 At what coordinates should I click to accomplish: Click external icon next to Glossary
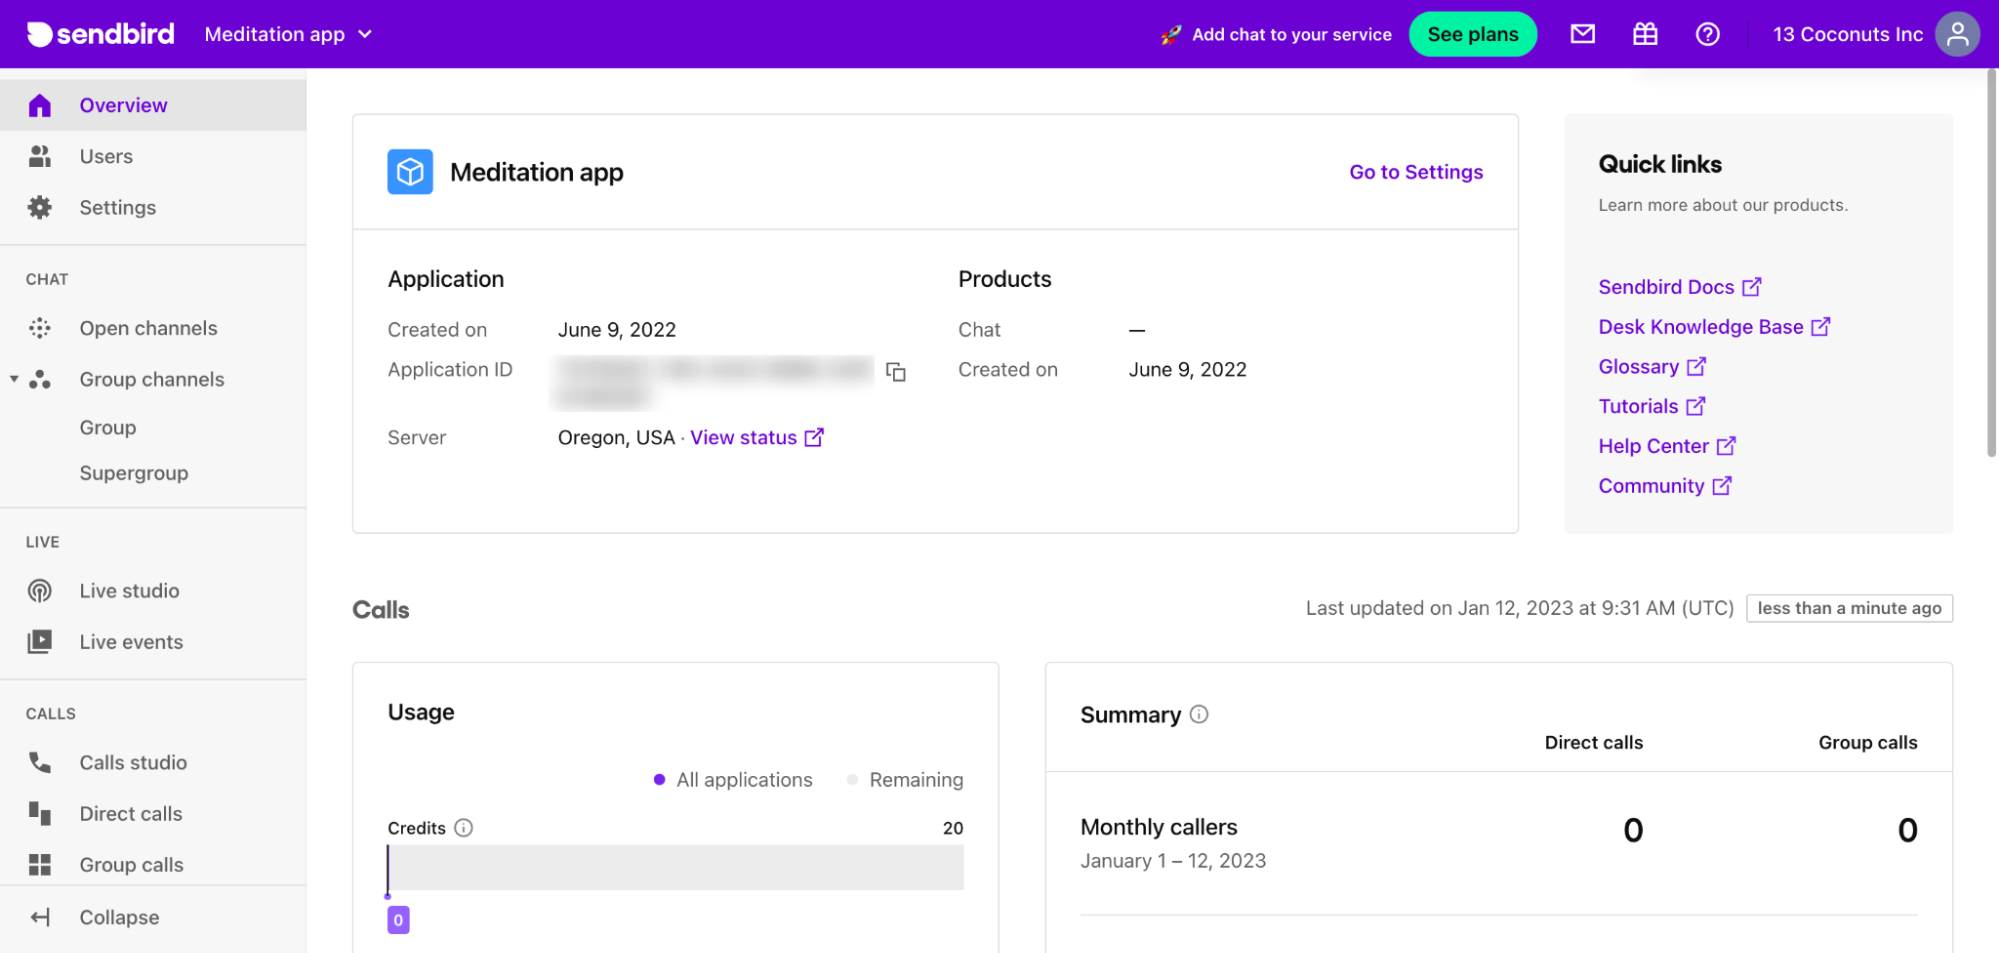point(1696,367)
